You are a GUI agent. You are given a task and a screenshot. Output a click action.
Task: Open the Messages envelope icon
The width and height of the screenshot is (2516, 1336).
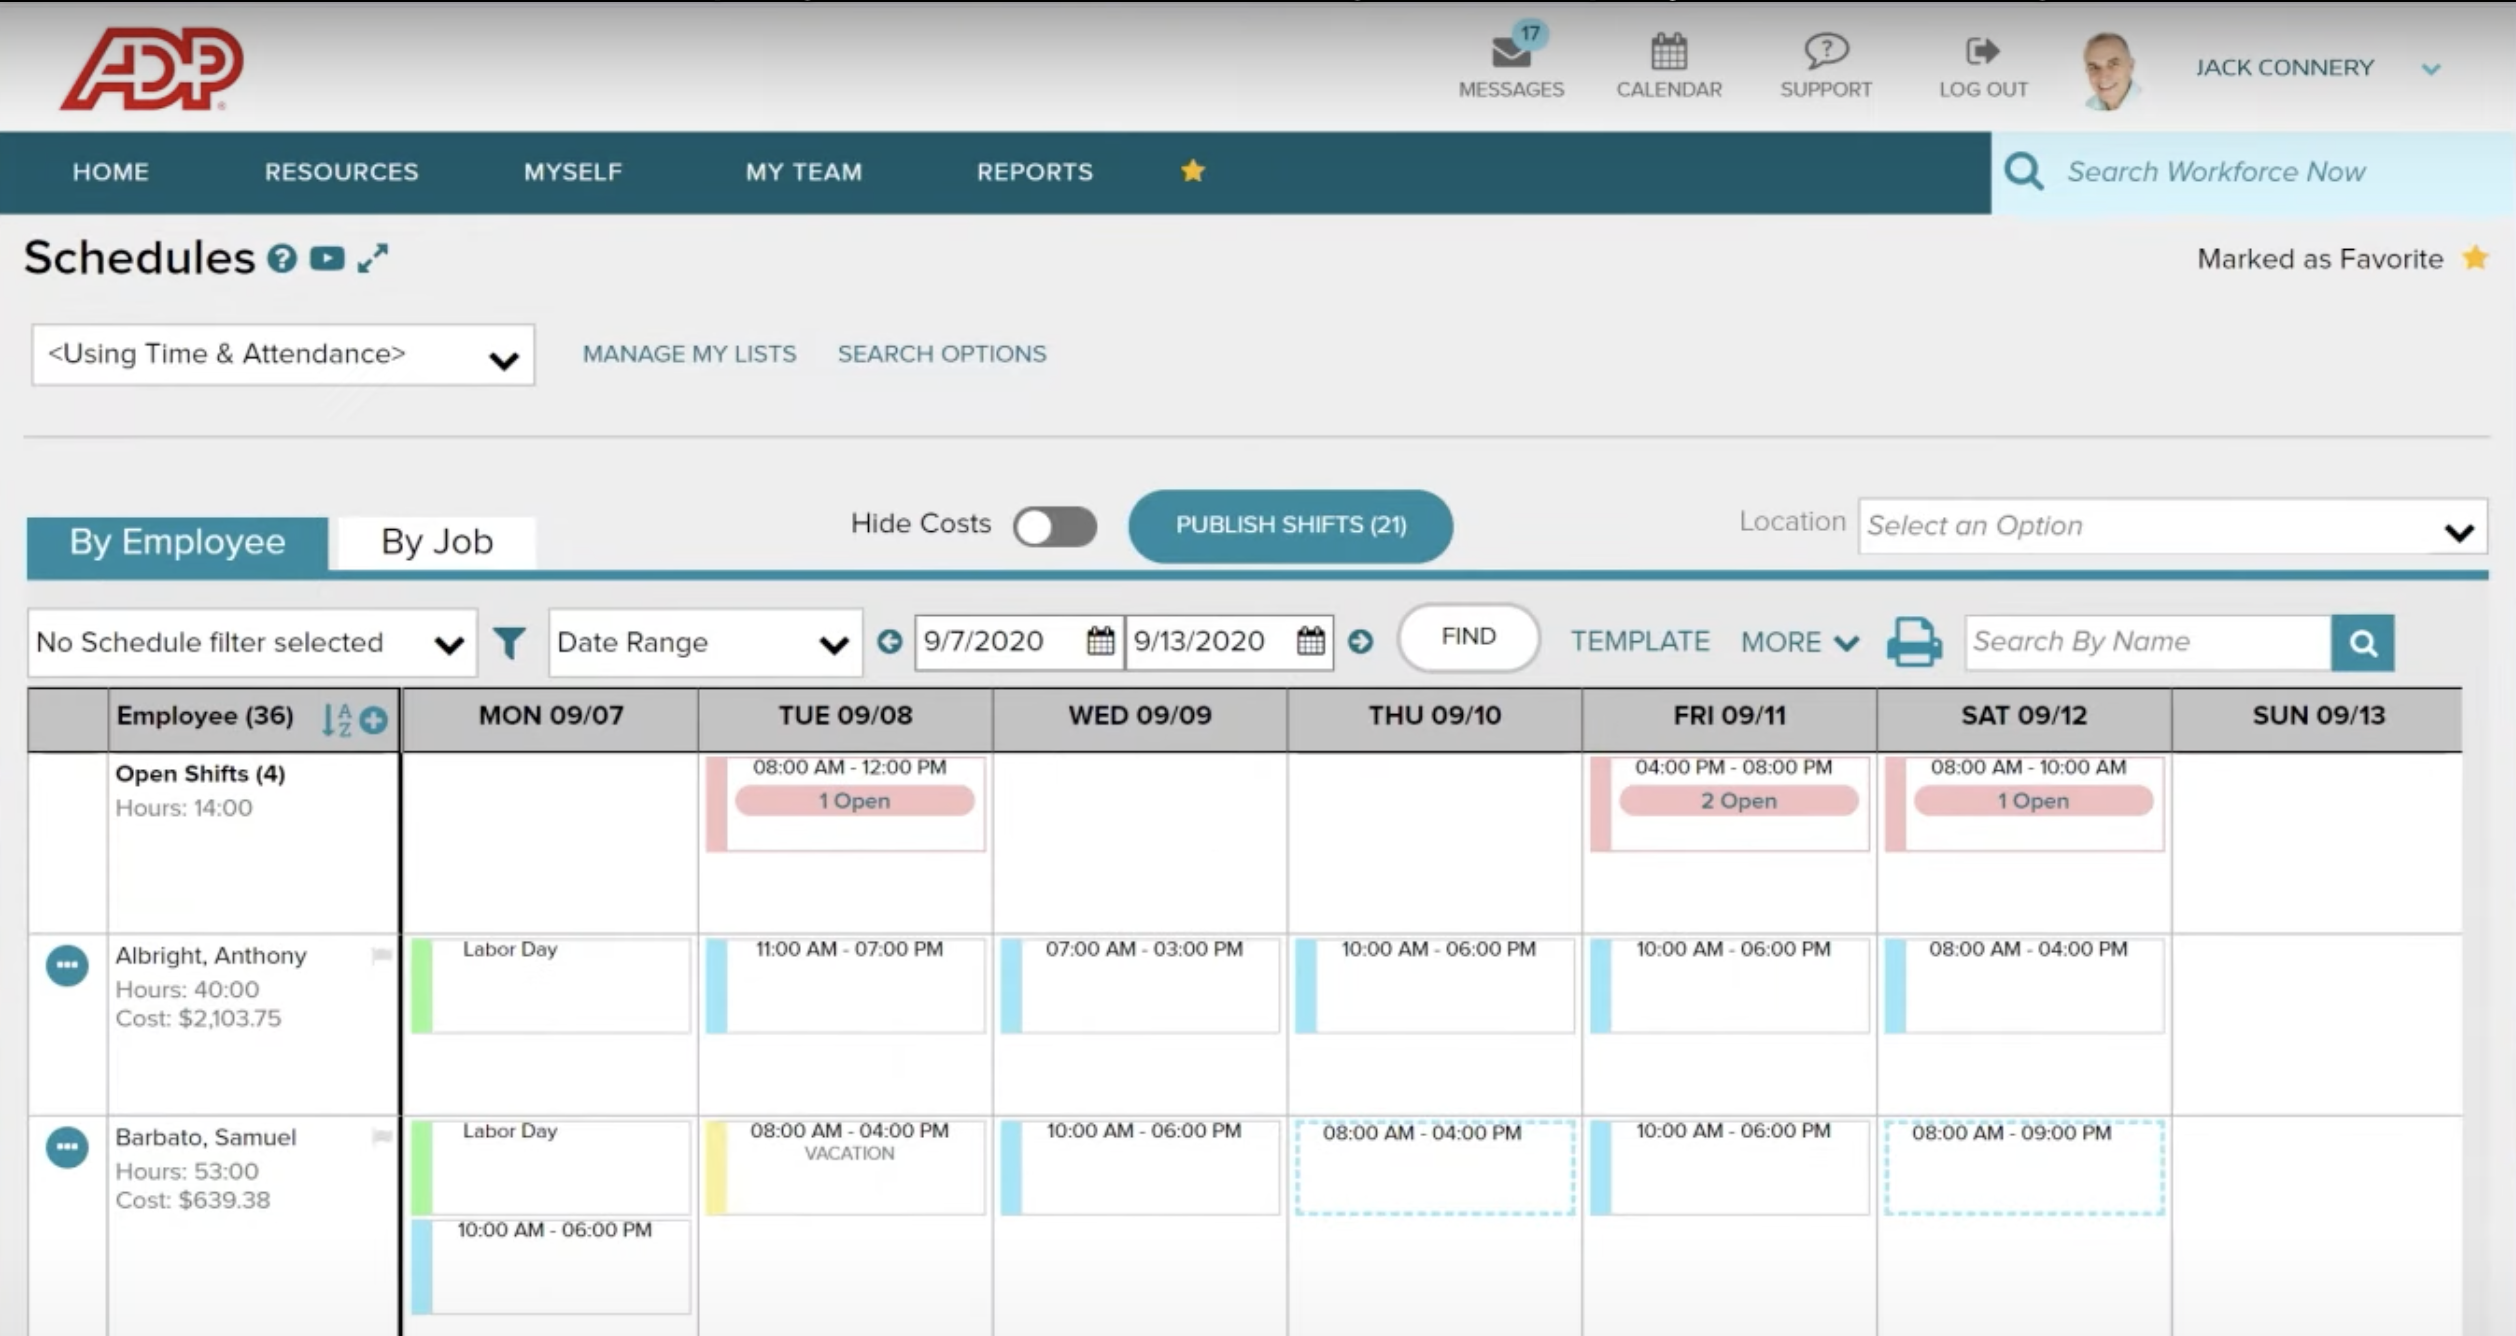click(1510, 52)
